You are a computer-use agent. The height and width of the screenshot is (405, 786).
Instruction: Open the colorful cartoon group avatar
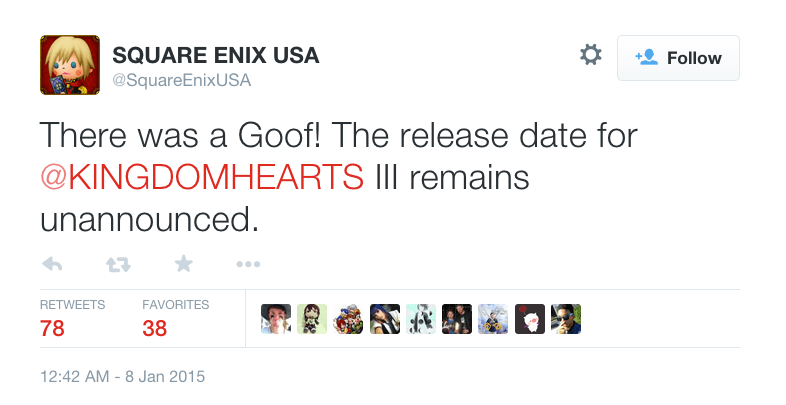pos(348,319)
